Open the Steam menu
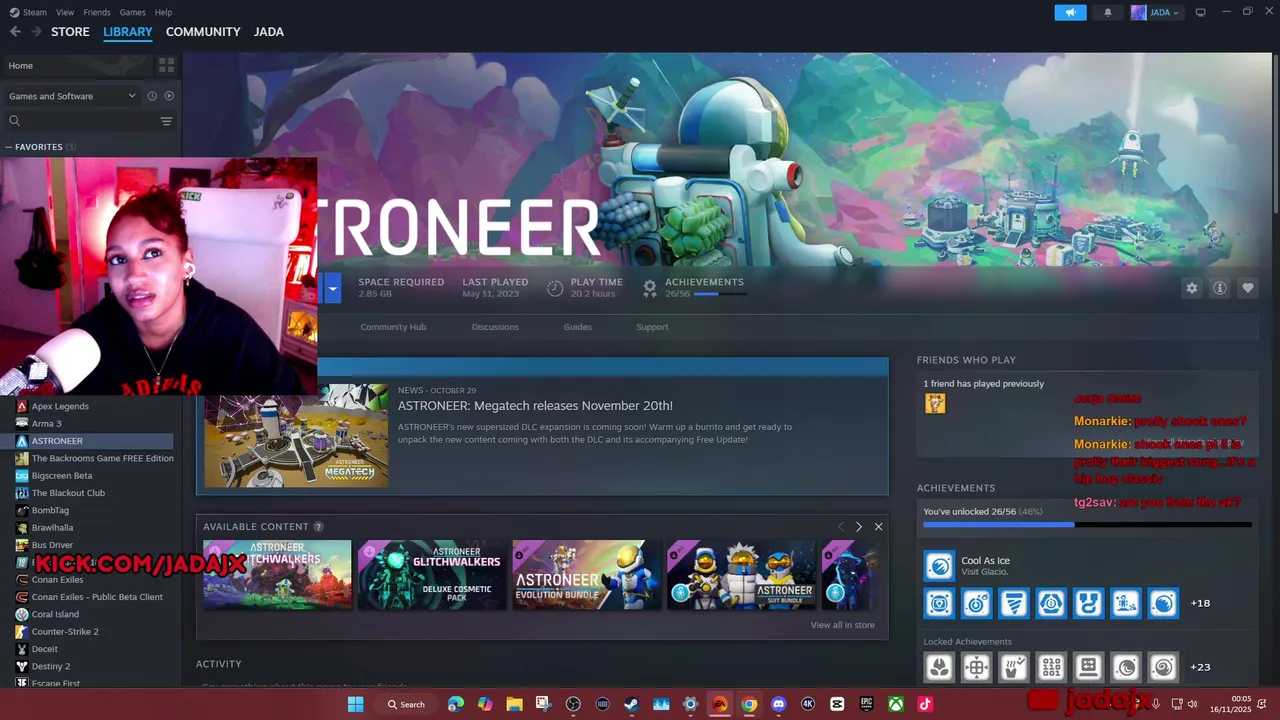This screenshot has height=720, width=1280. (x=29, y=12)
